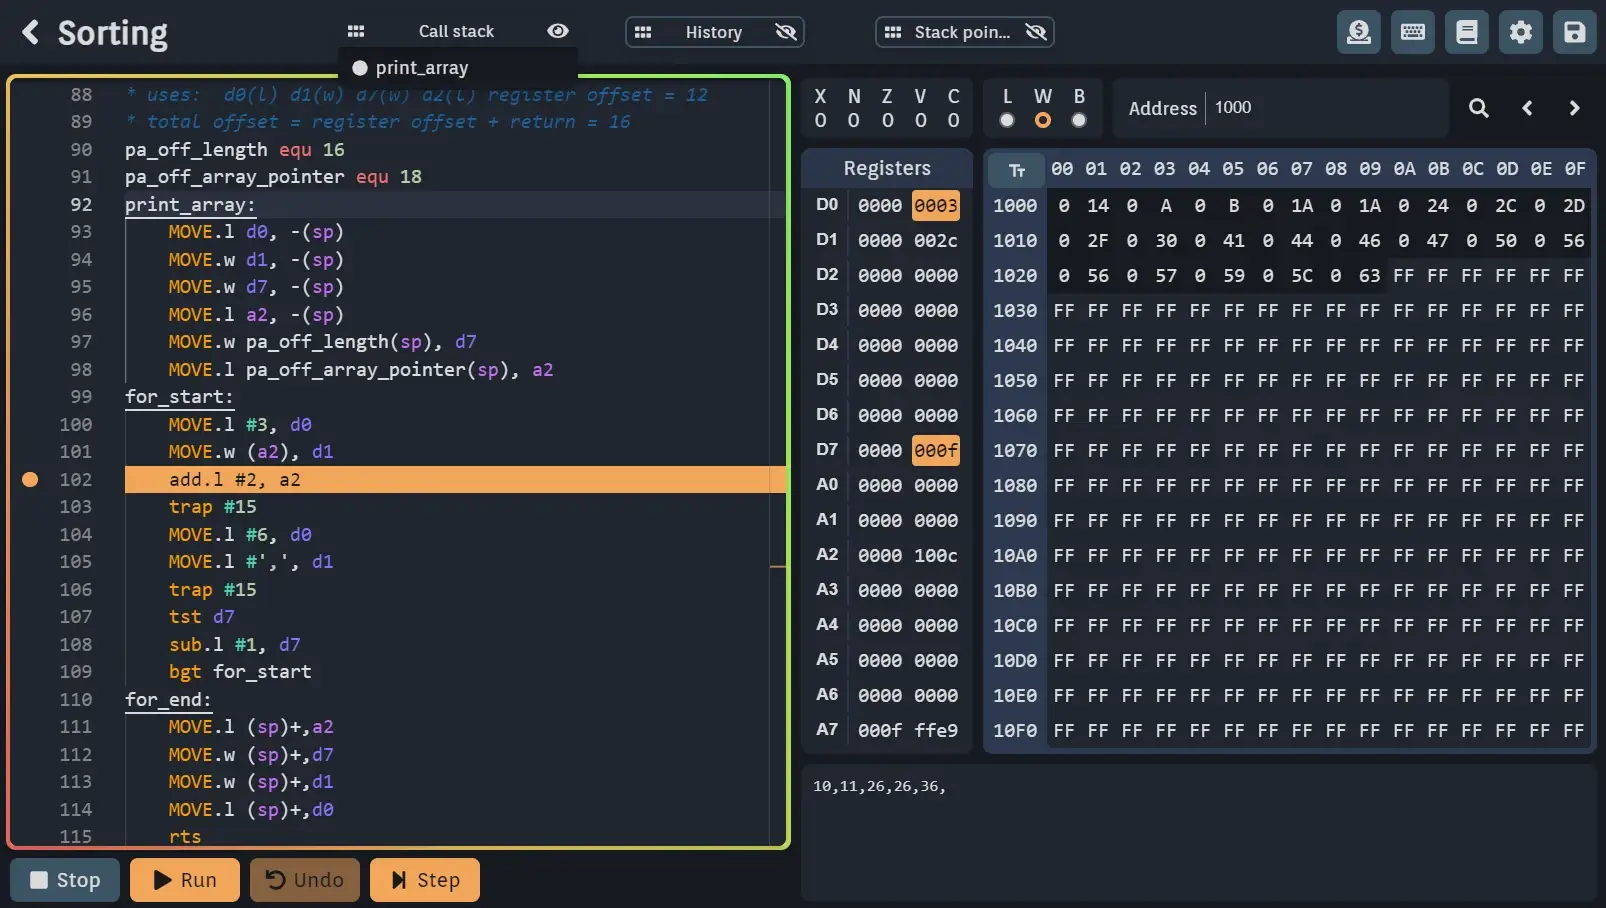Open the settings gear
The image size is (1606, 908).
pos(1520,32)
